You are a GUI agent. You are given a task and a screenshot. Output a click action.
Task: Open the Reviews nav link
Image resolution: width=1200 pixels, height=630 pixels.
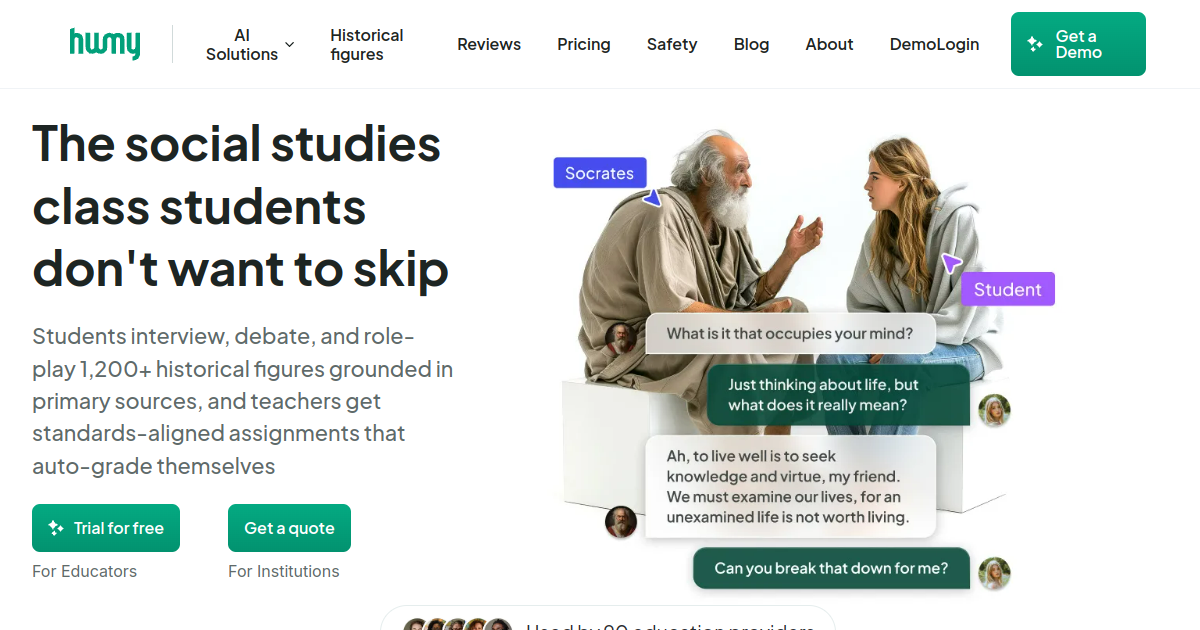(x=489, y=44)
